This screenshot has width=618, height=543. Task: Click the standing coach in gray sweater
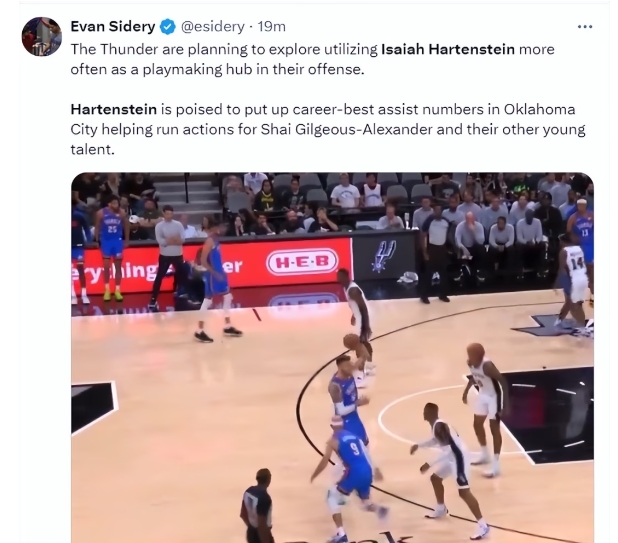(x=168, y=256)
